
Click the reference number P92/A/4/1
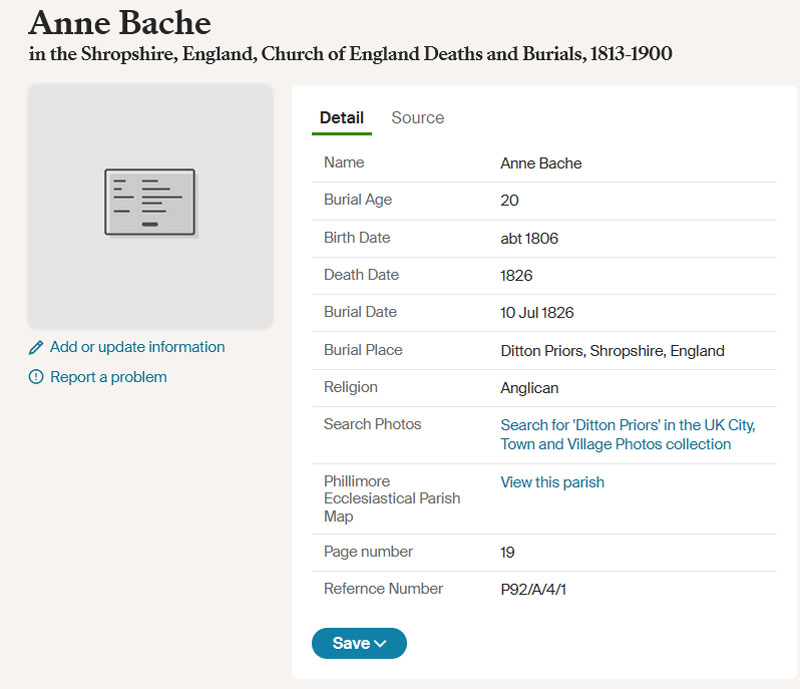point(533,589)
